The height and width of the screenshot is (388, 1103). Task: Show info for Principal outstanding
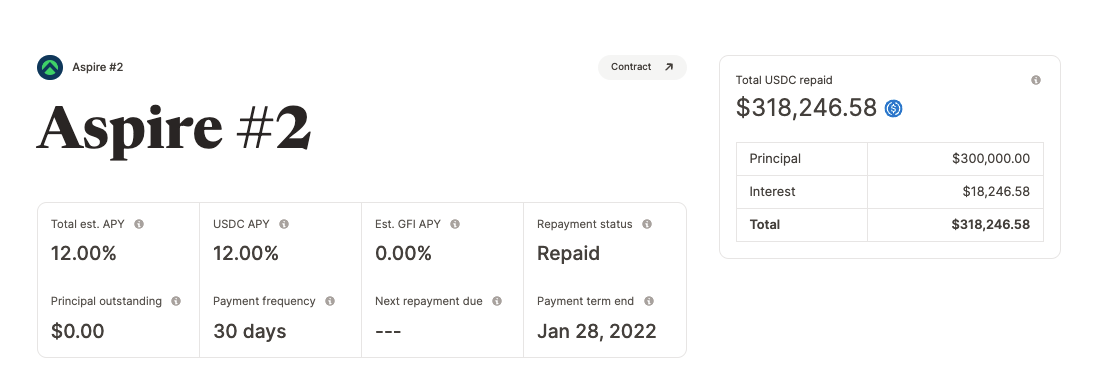[x=176, y=302]
